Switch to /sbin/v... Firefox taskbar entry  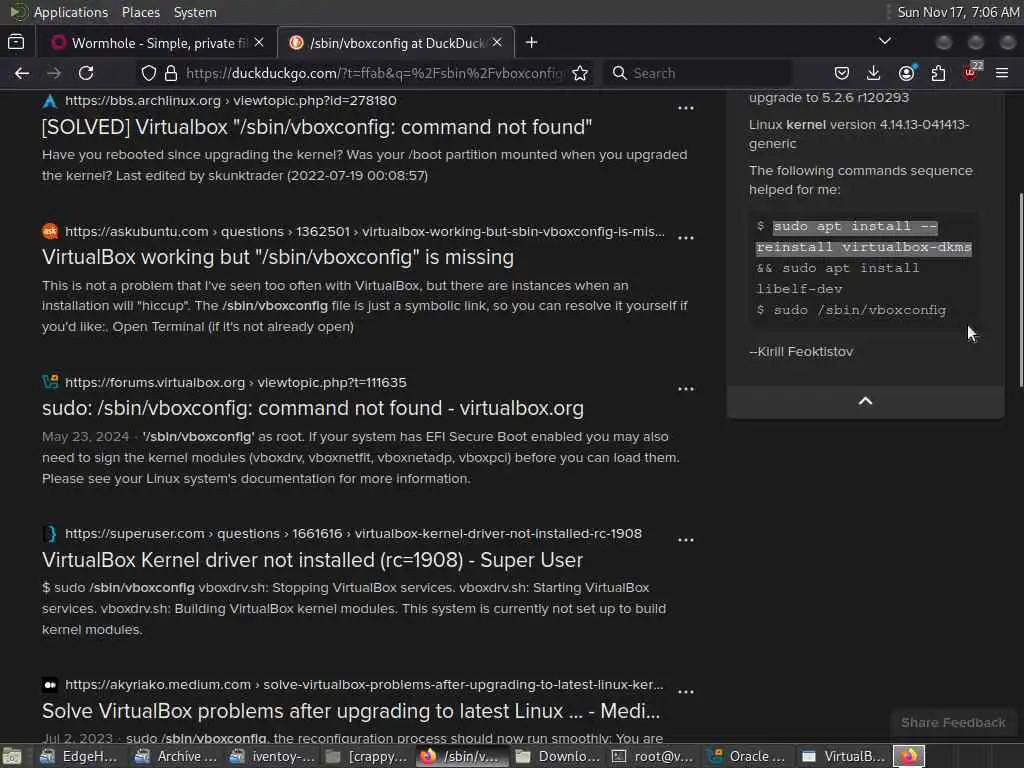(460, 756)
